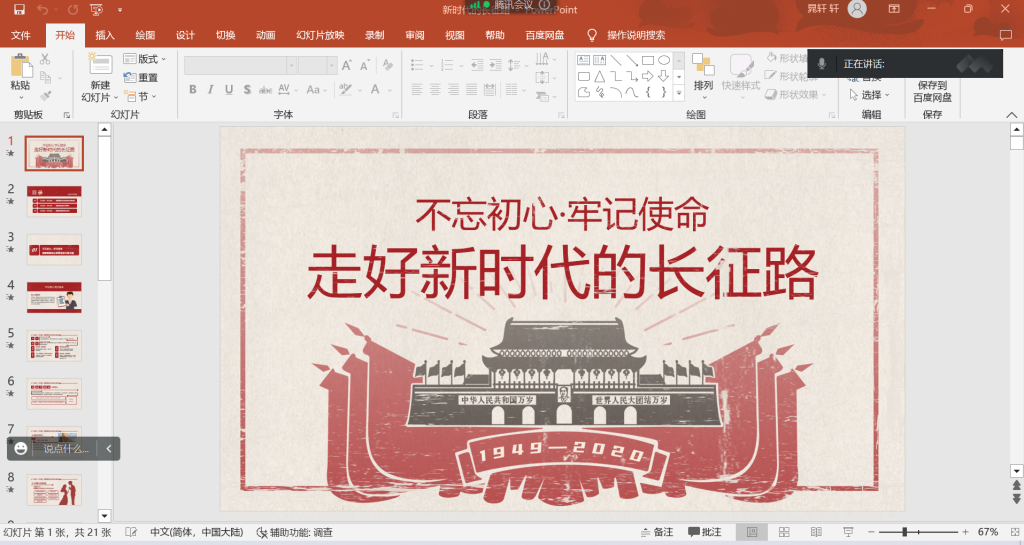Select the oval shape in gallery

[x=664, y=60]
